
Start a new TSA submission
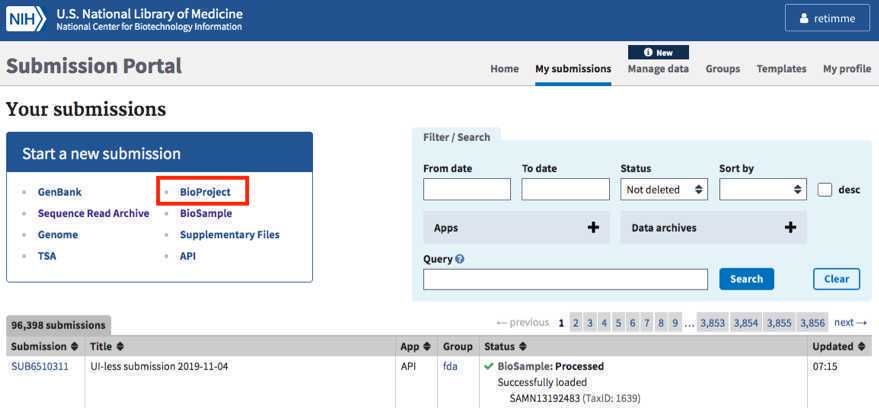(x=47, y=256)
